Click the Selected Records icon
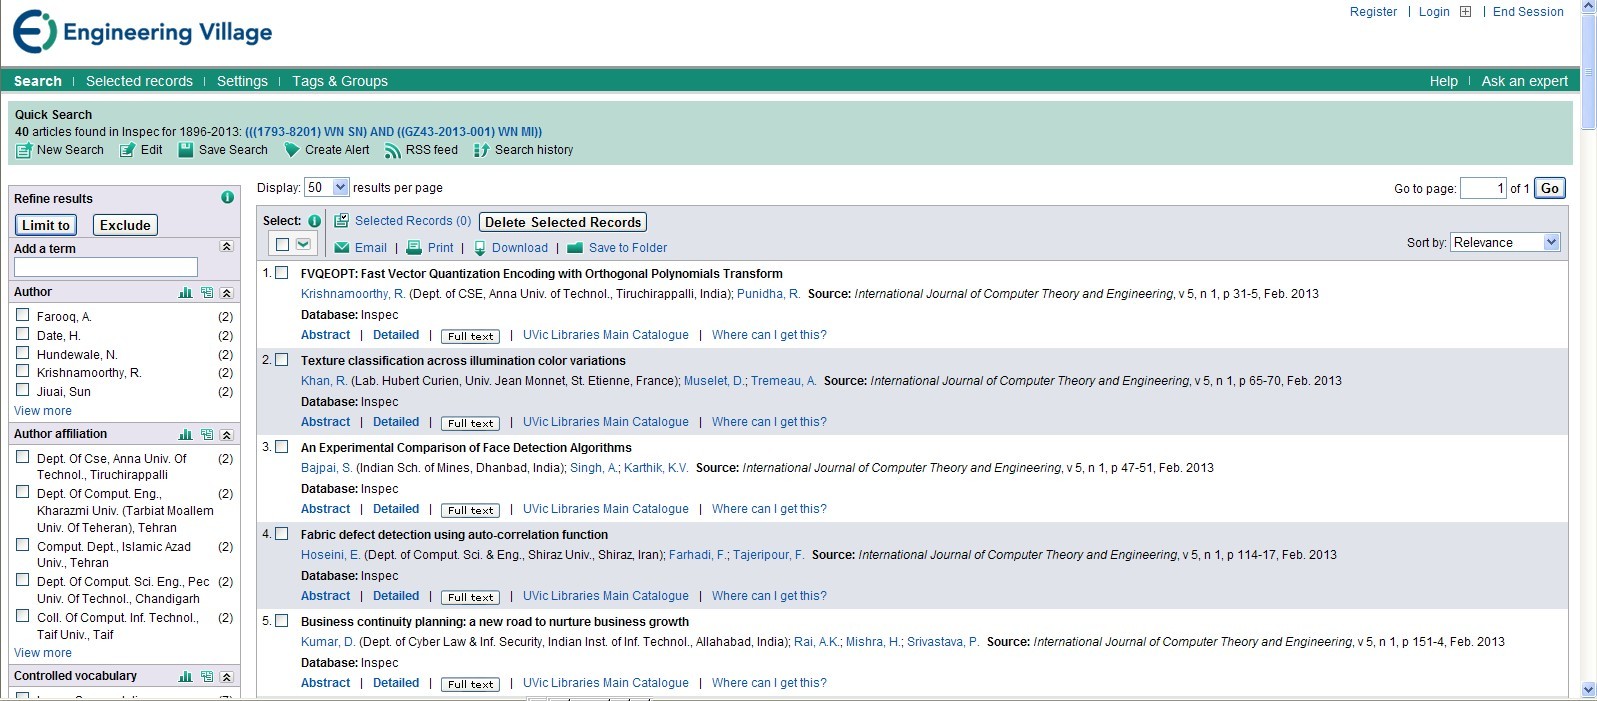Screen dimensions: 1597x701 coord(342,220)
